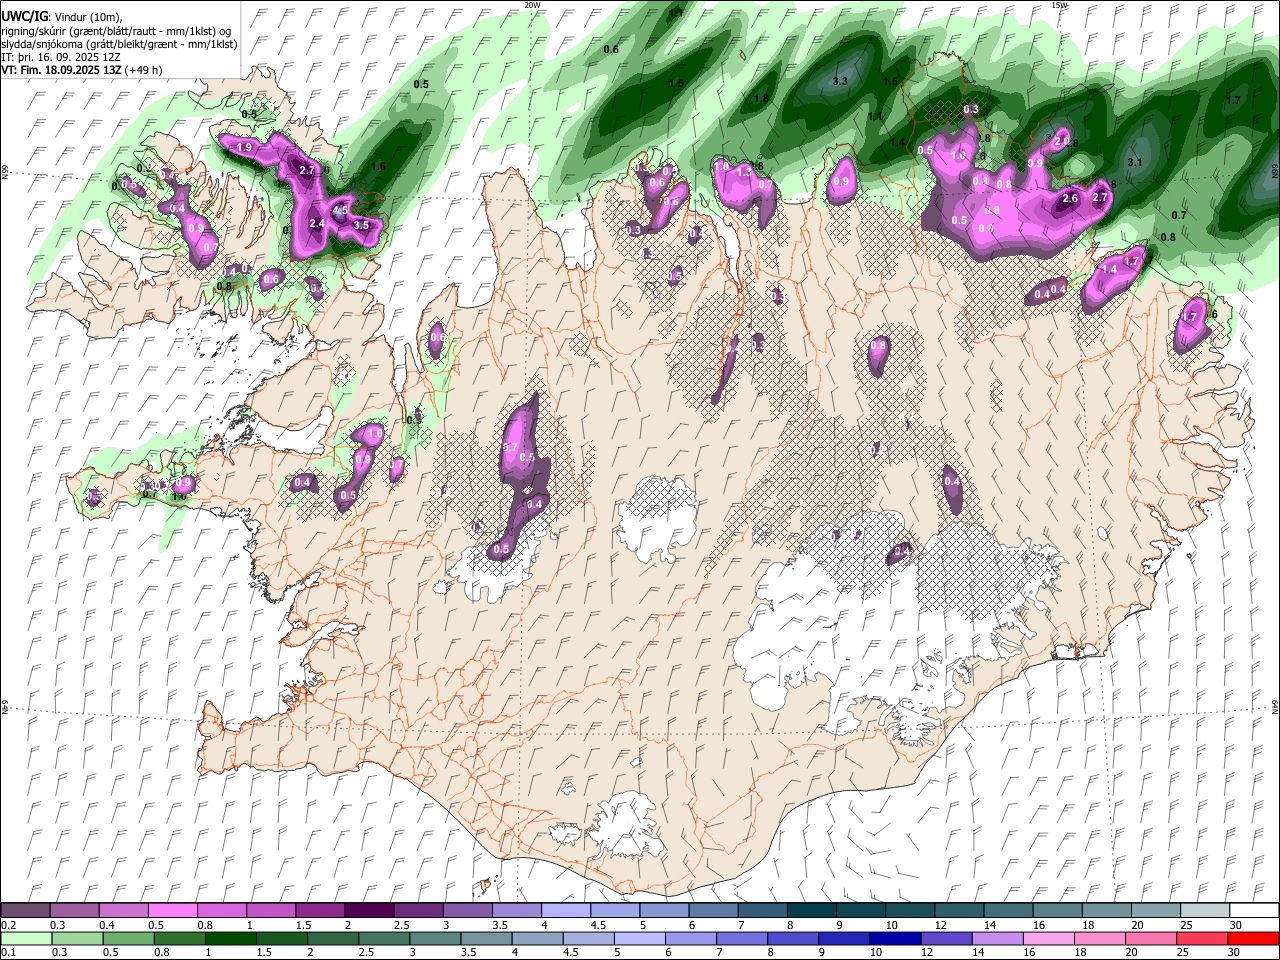The image size is (1280, 960).
Task: Click the VT: Fim. 18.09.2025 13Z valid time
Action: (61, 71)
